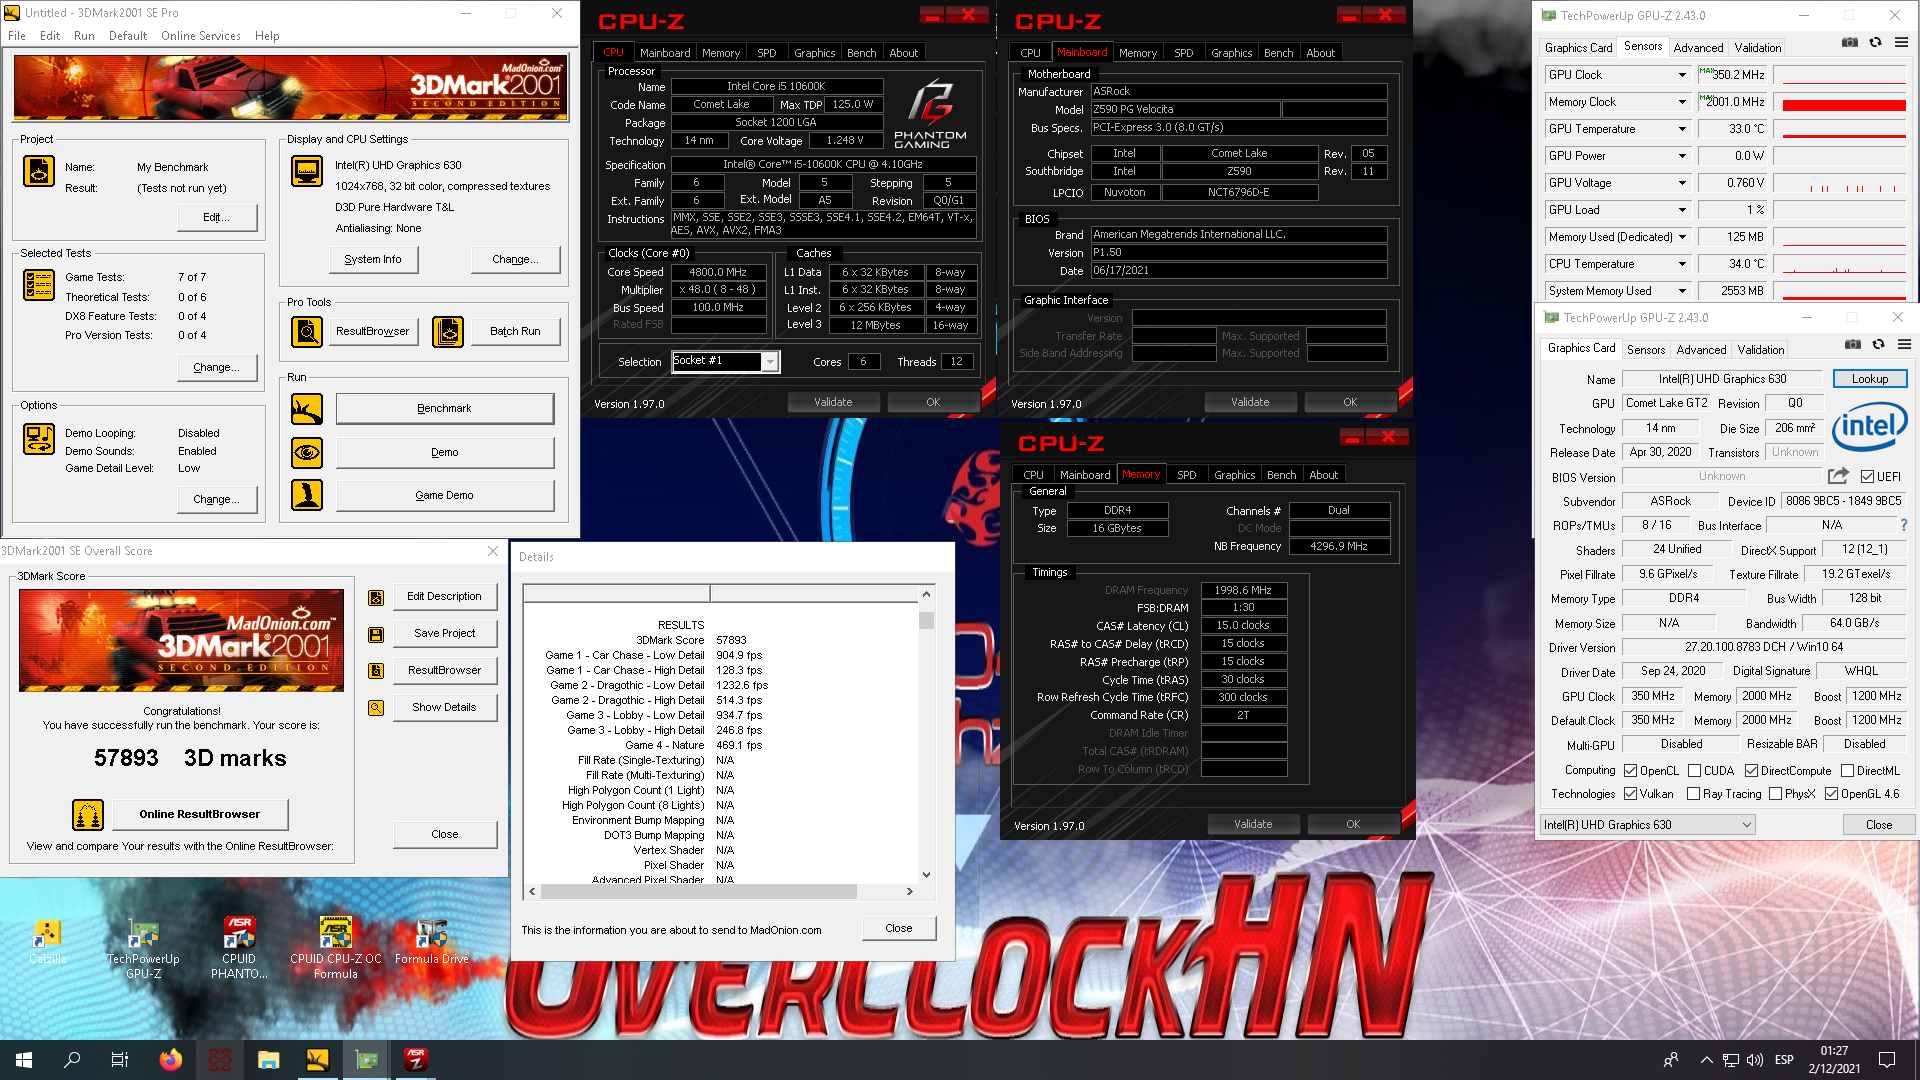
Task: Click the System Info button
Action: (373, 260)
